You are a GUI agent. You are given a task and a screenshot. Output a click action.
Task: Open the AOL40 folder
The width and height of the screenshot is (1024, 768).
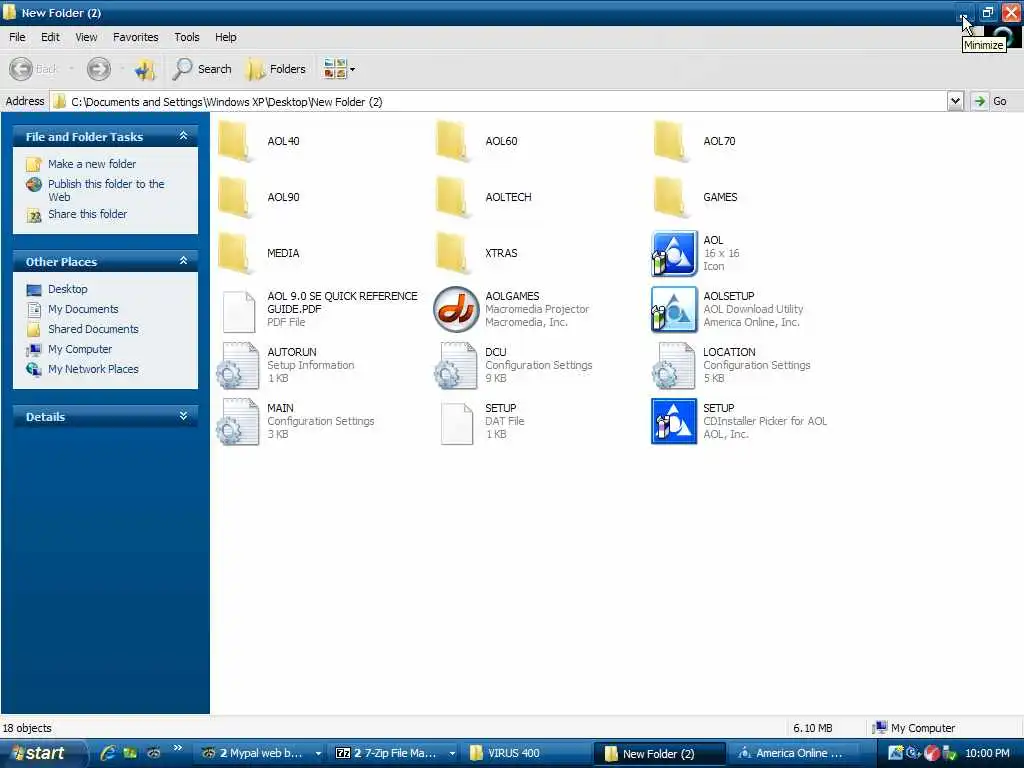(259, 141)
